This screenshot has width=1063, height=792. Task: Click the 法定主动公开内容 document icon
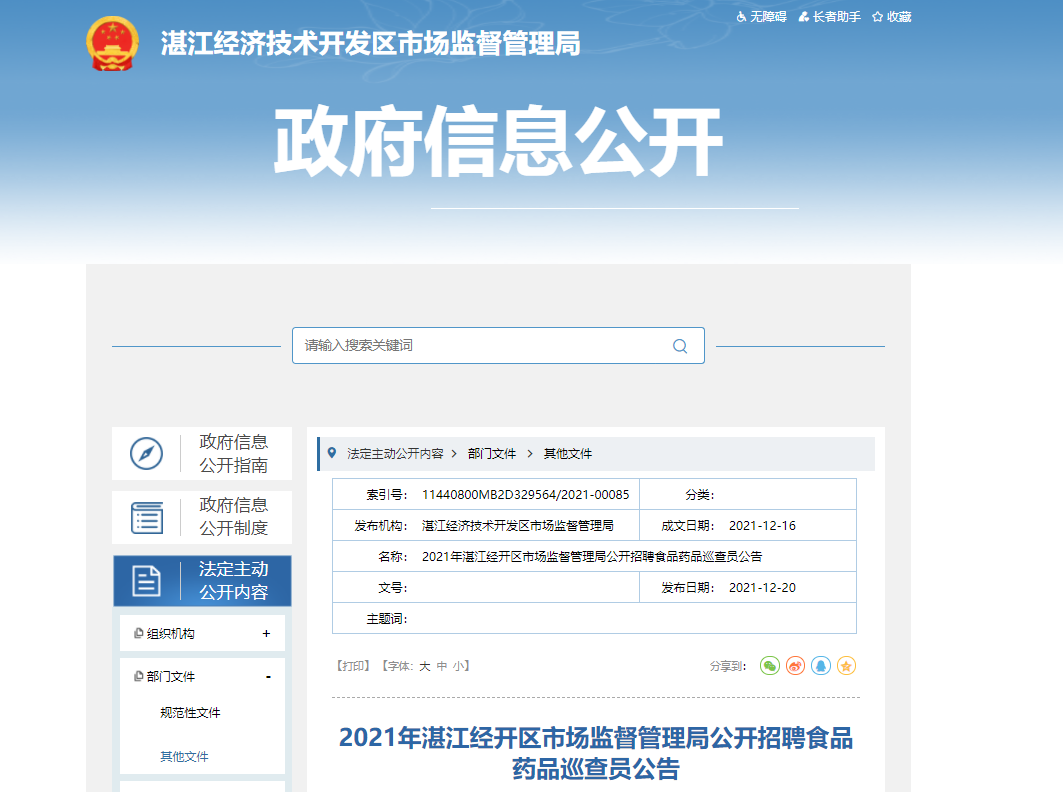[147, 581]
